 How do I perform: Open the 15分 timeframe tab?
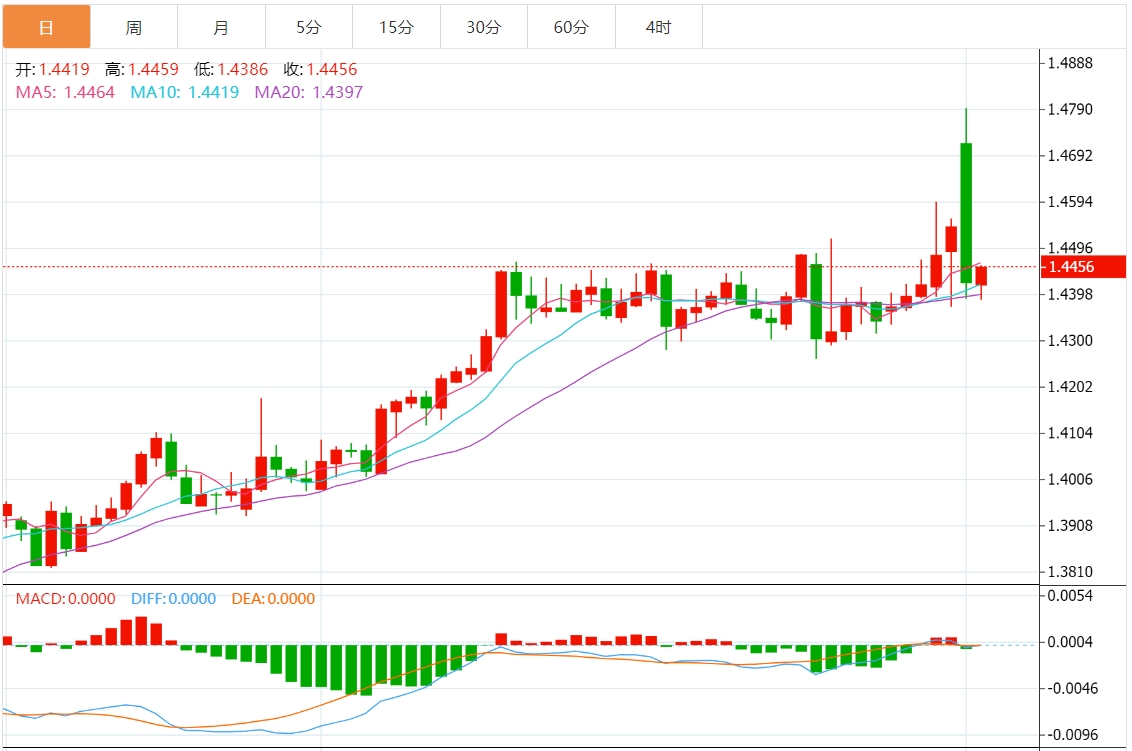tap(396, 27)
